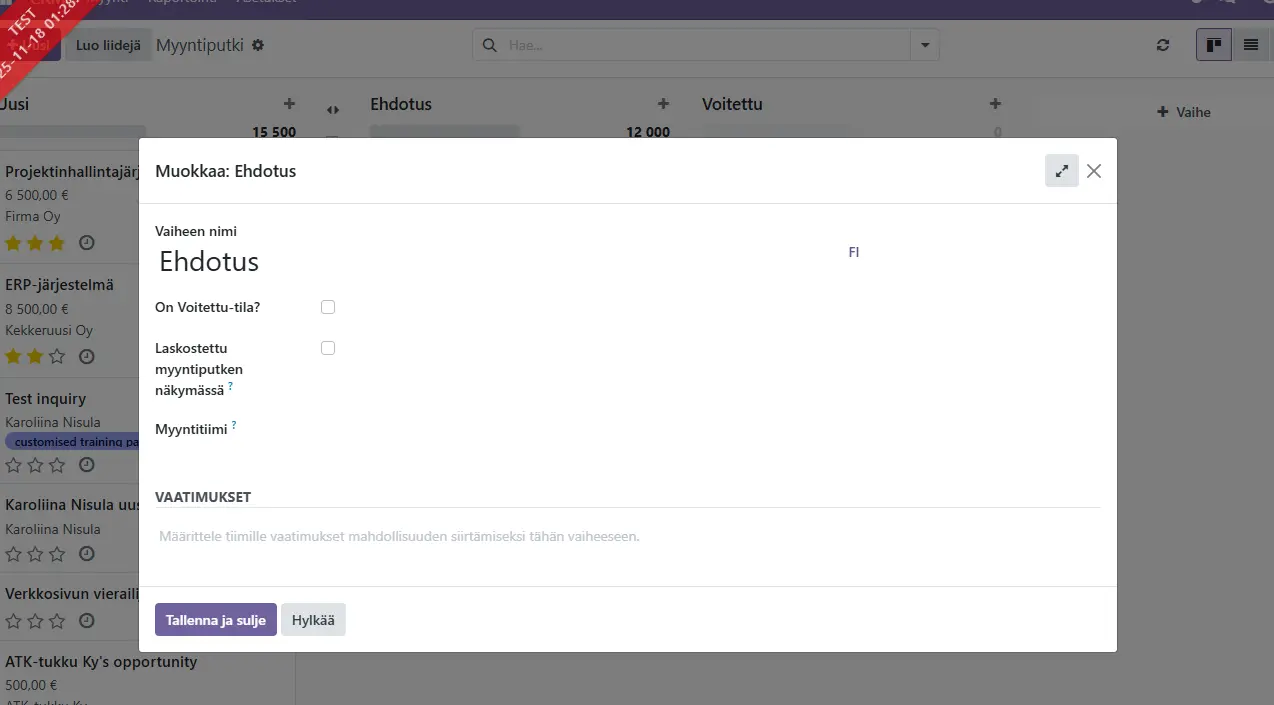Add a new card in the Voitettu column

click(x=995, y=104)
